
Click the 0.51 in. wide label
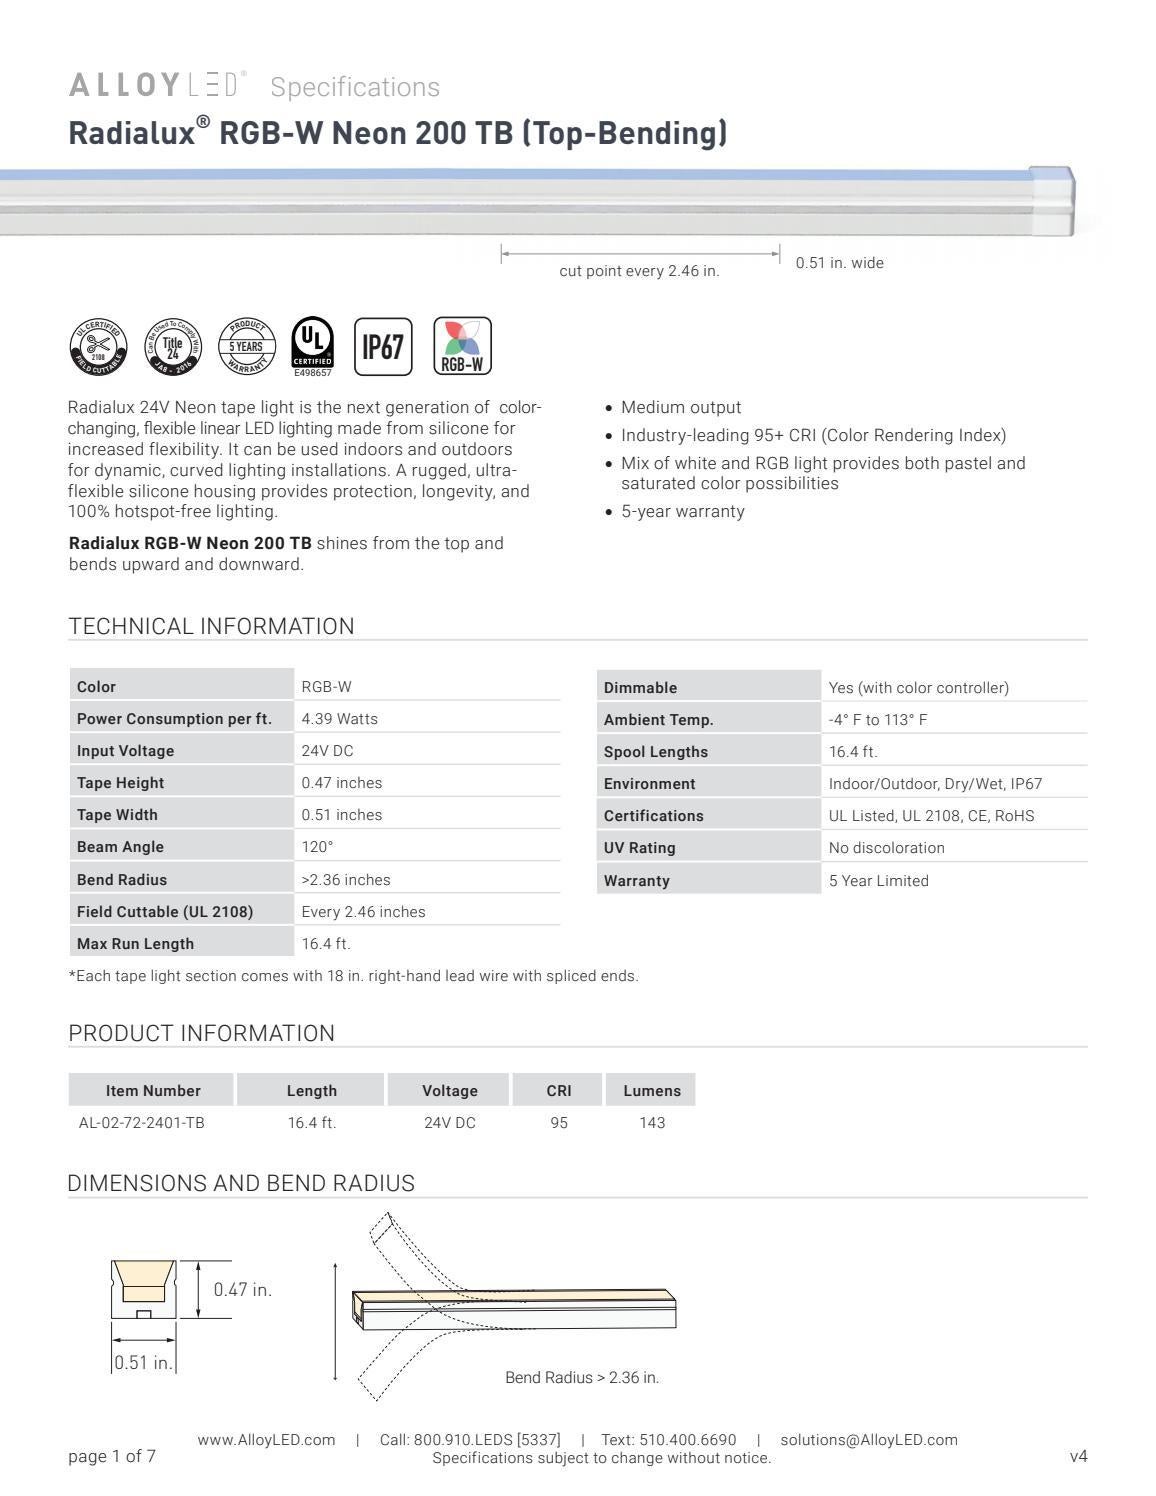pyautogui.click(x=840, y=263)
